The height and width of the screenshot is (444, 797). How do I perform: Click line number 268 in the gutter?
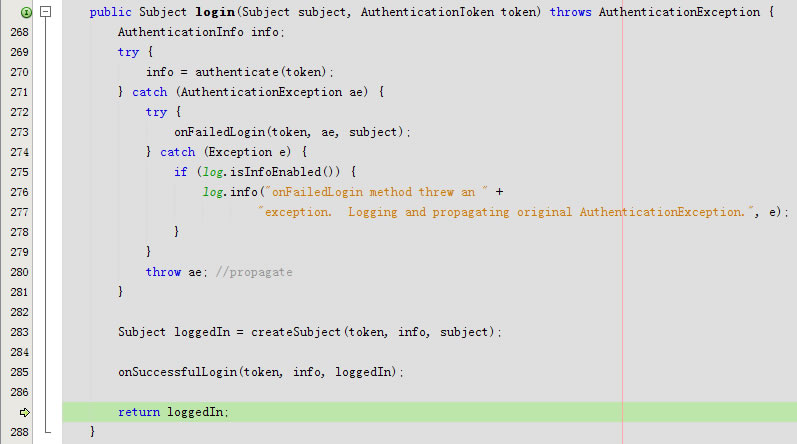tap(19, 32)
